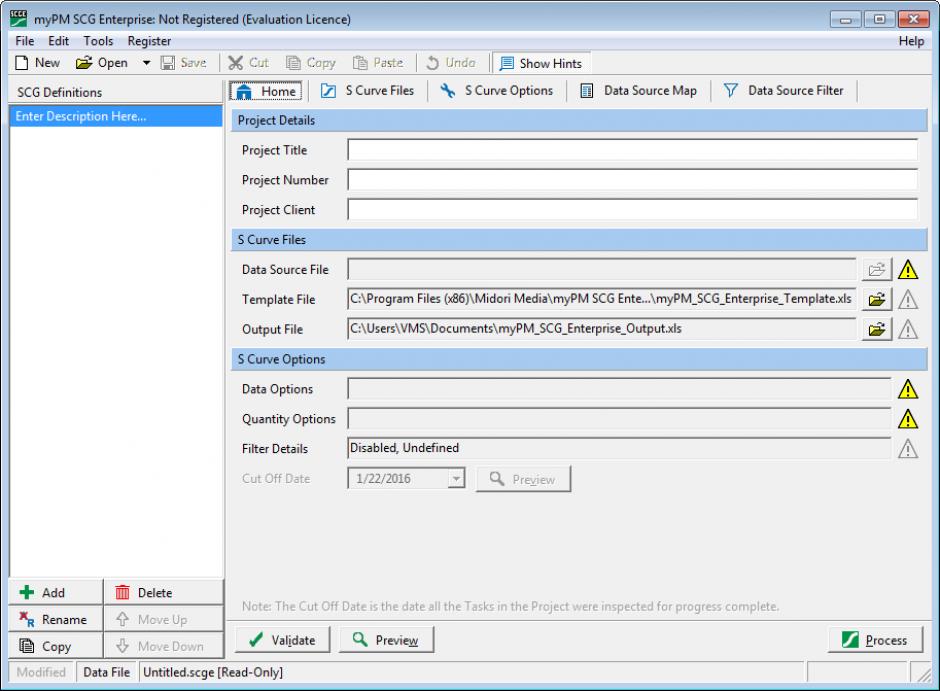The width and height of the screenshot is (940, 691).
Task: Switch to the S Curve Files tab
Action: coord(367,91)
